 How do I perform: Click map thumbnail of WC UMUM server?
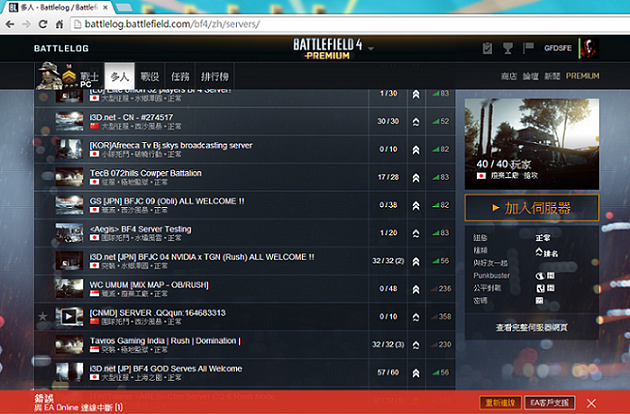[69, 289]
